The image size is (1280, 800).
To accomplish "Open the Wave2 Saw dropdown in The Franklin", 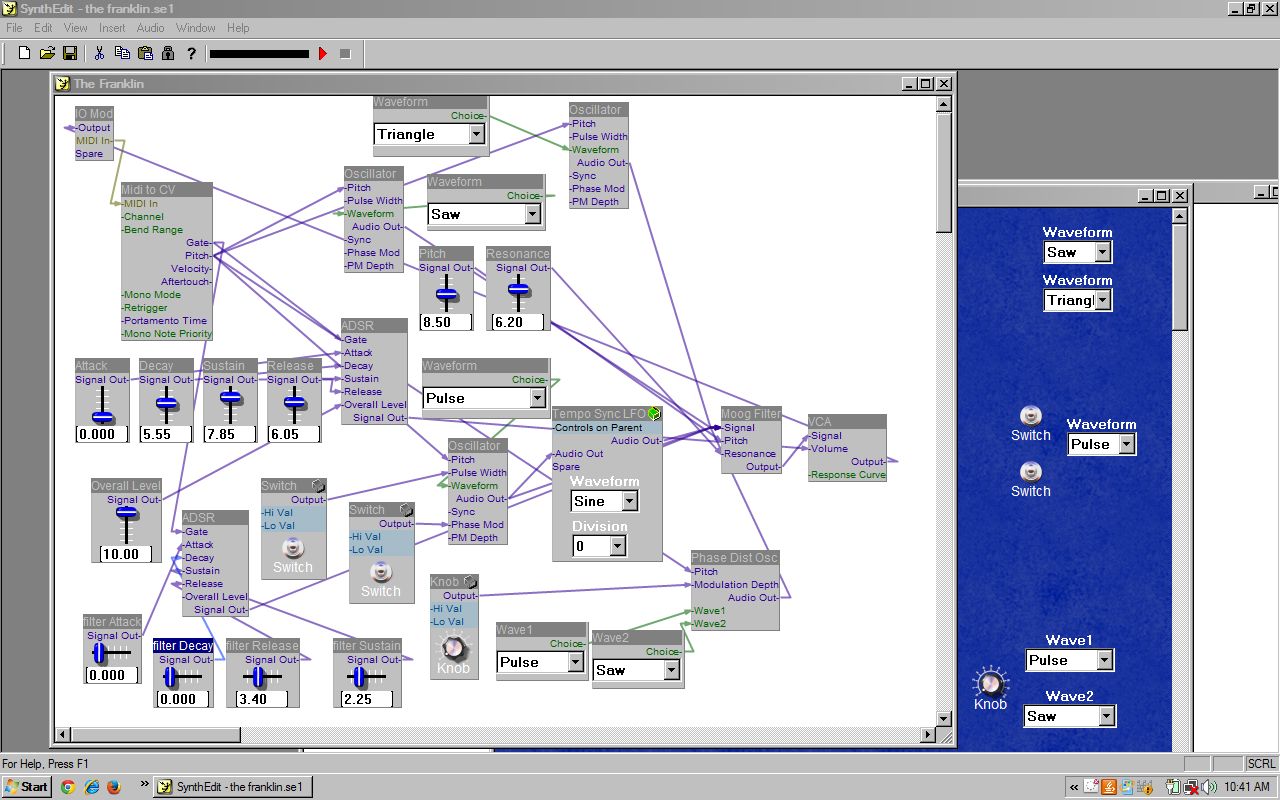I will (672, 670).
